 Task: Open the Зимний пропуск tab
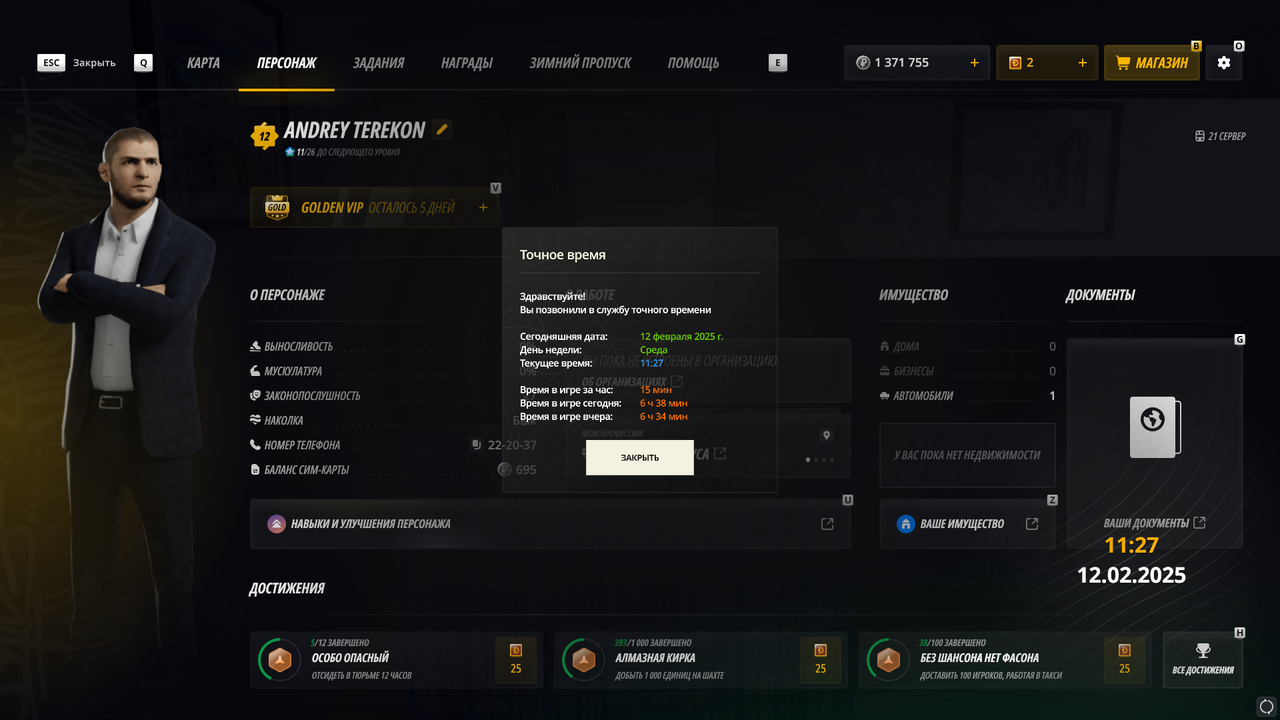point(580,63)
